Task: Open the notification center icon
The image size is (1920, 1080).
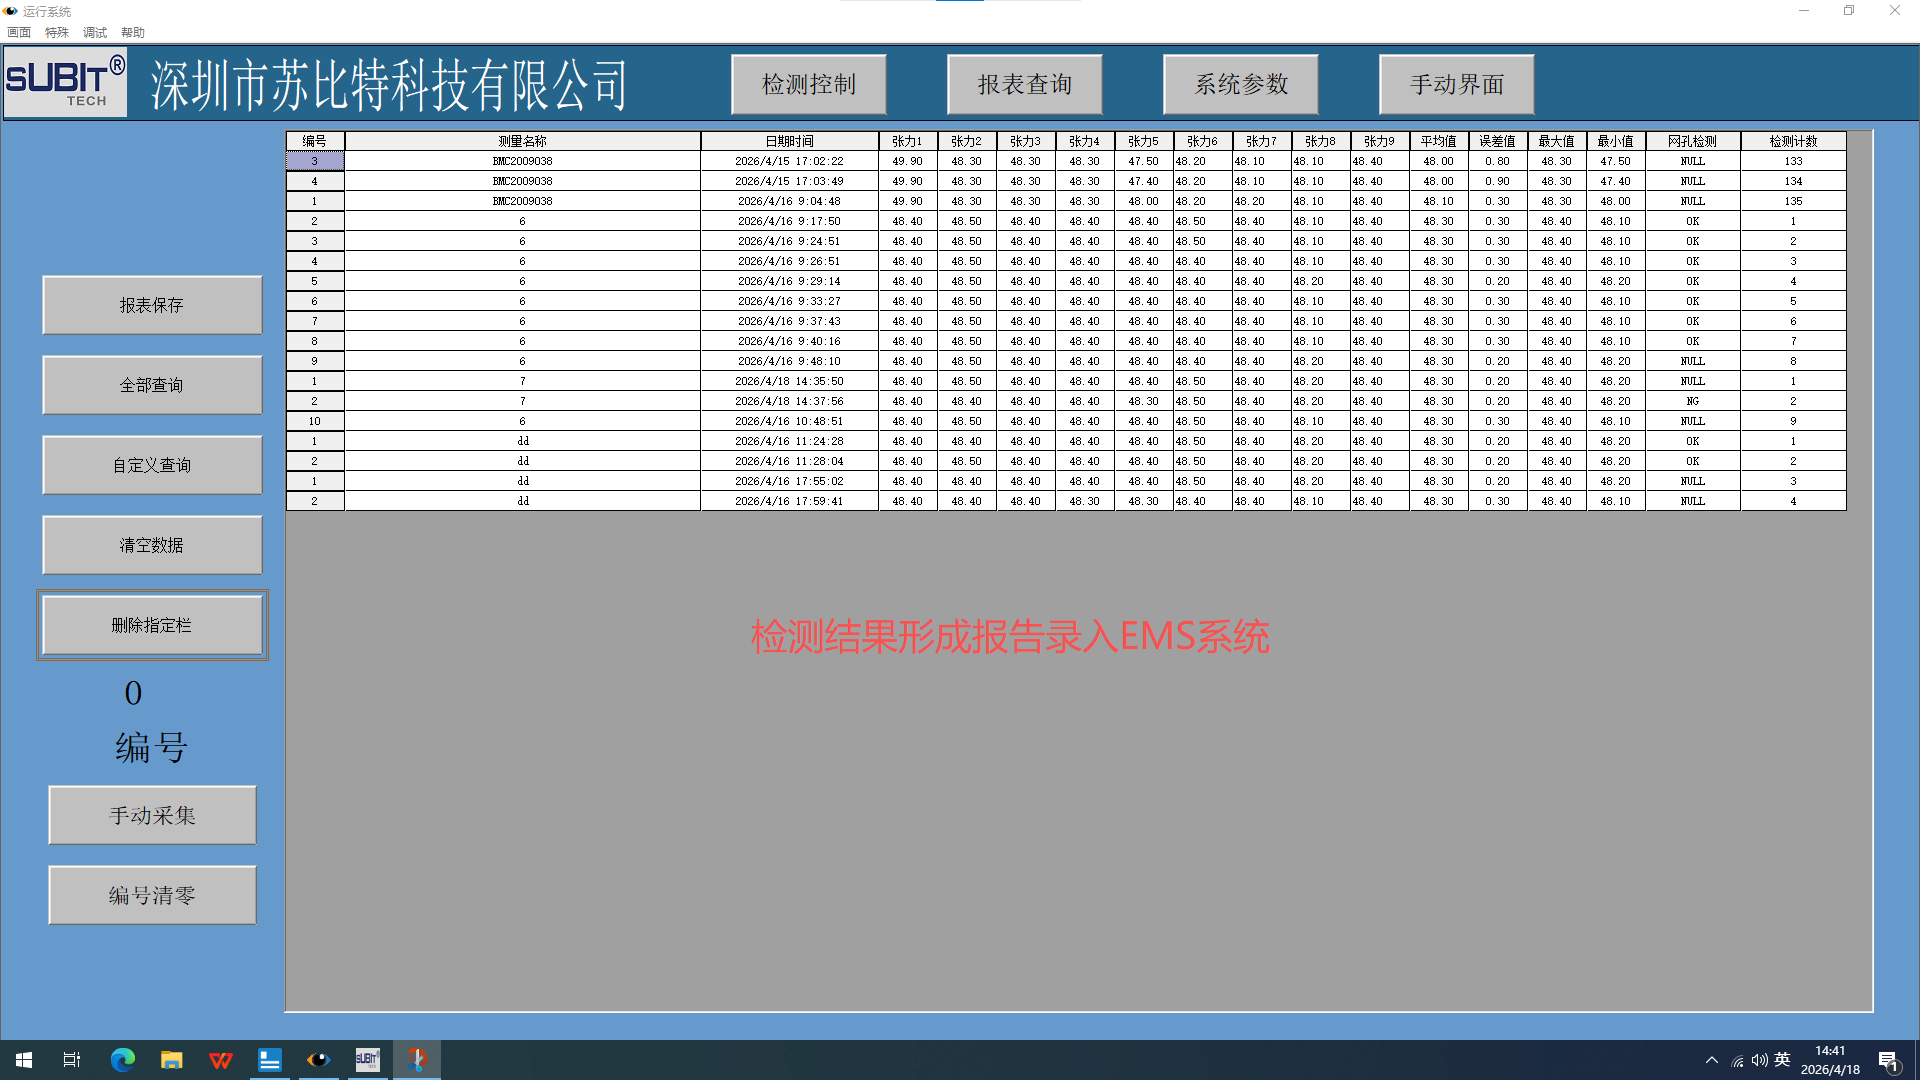Action: [x=1888, y=1060]
